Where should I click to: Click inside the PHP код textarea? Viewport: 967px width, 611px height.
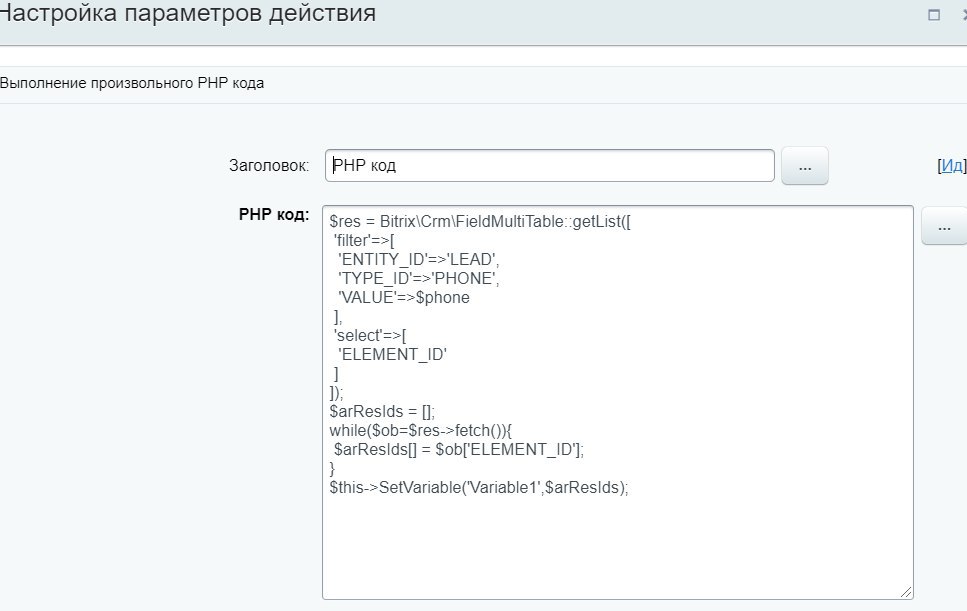(617, 403)
